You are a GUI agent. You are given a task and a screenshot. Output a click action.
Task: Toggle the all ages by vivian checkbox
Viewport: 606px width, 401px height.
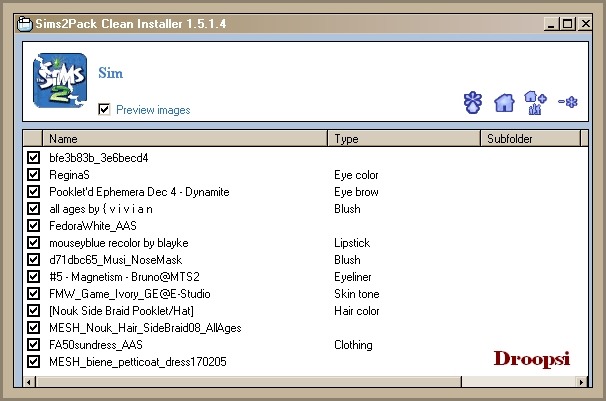(34, 208)
